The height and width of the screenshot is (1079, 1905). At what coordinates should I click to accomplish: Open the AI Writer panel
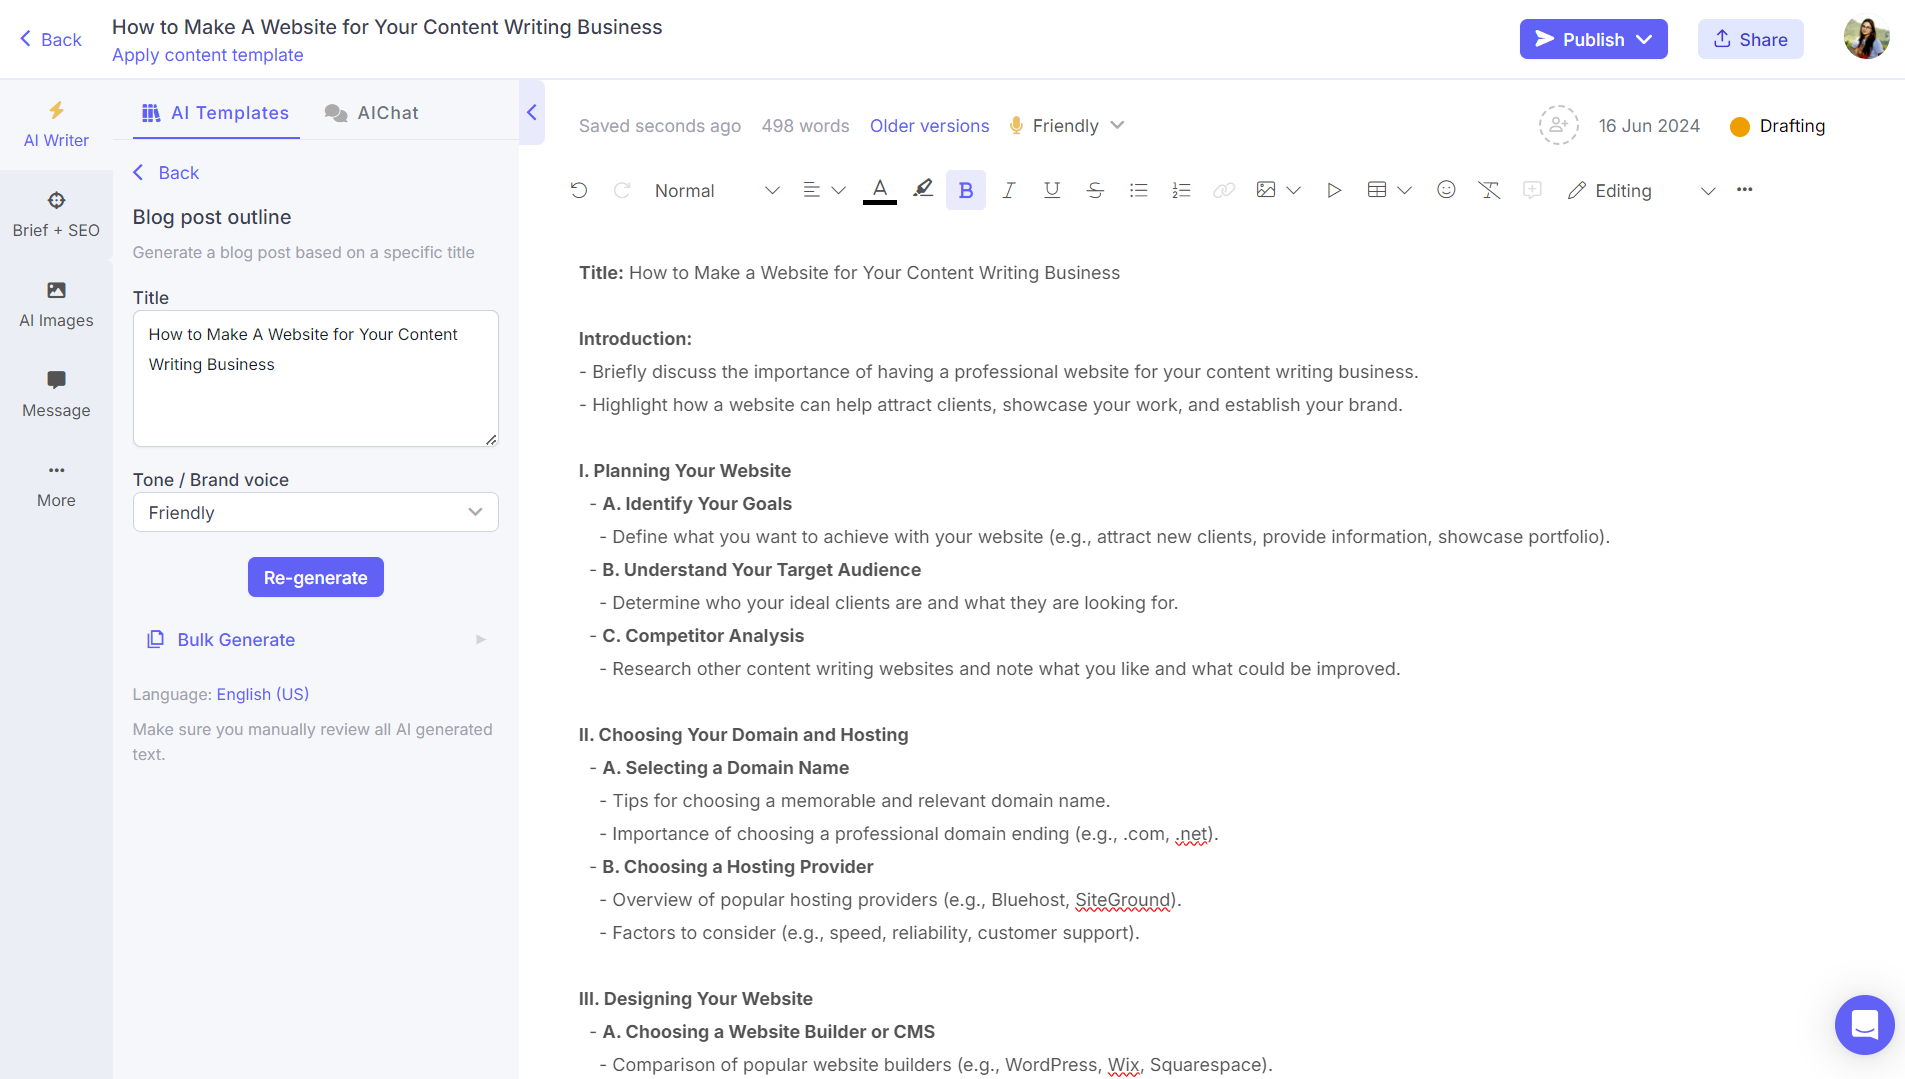[x=56, y=124]
